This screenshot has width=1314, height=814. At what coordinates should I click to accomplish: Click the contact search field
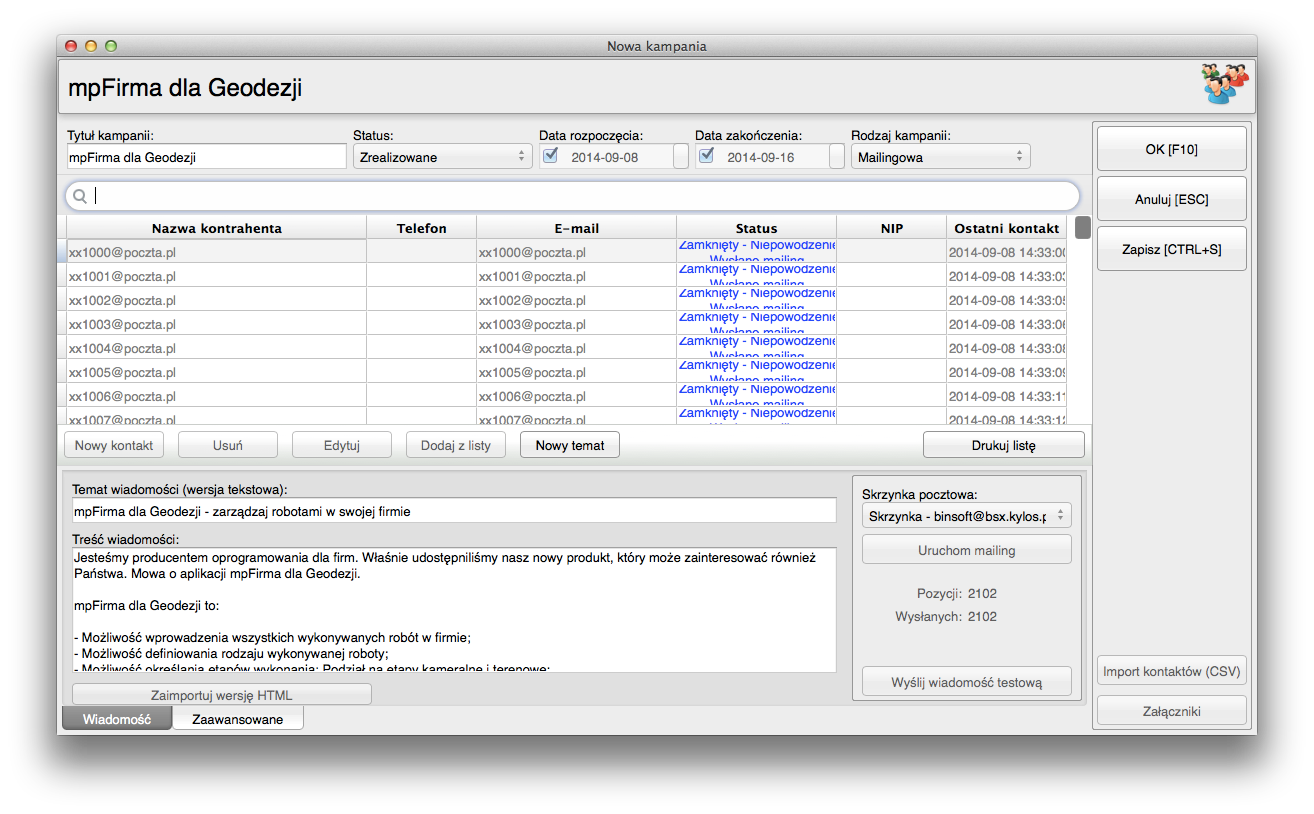click(572, 196)
